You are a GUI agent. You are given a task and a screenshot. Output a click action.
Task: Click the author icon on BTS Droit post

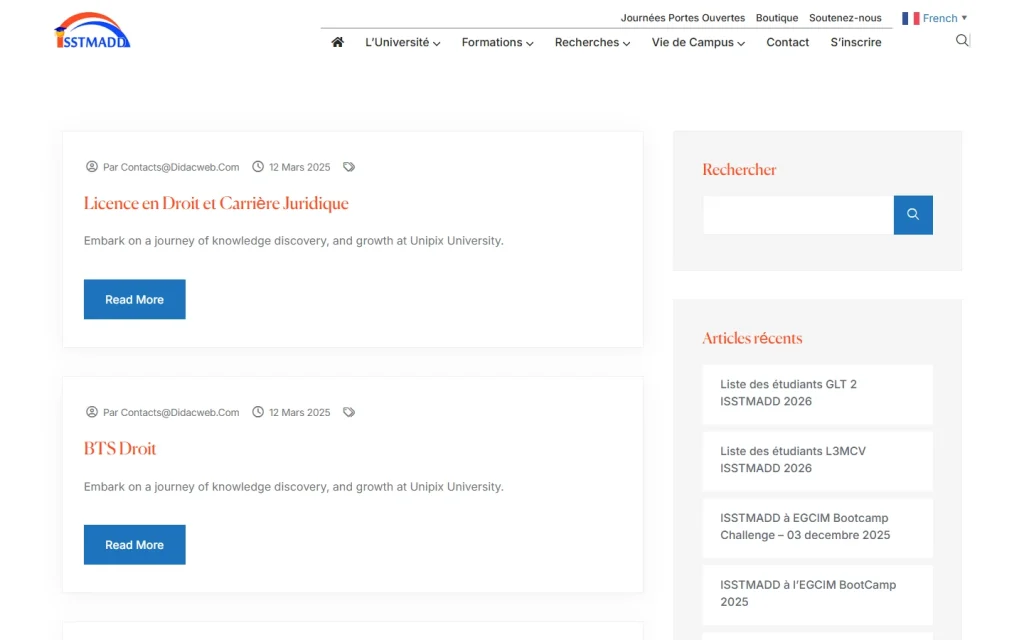[92, 412]
